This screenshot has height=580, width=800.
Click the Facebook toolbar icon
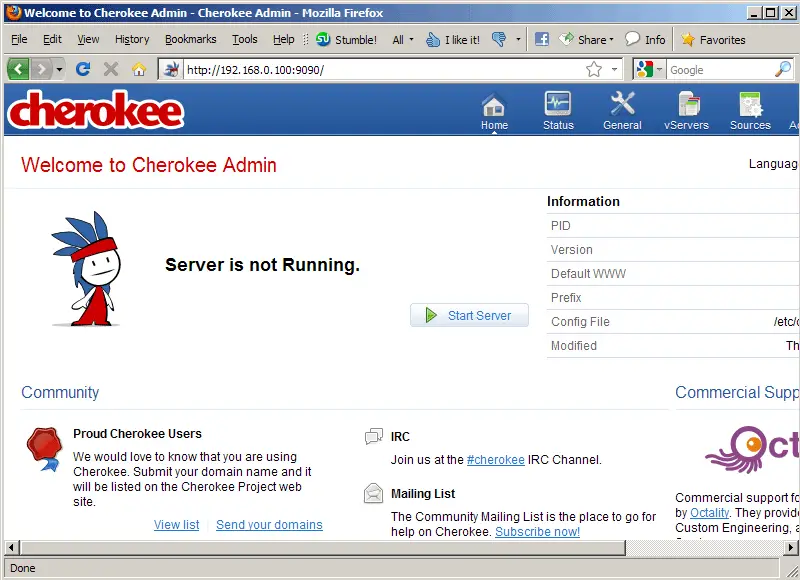coord(542,39)
